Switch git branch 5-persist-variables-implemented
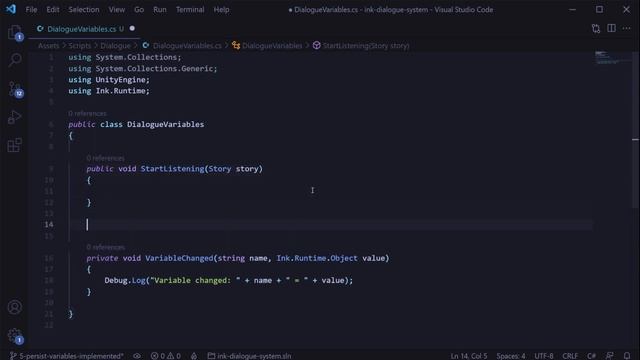 [67, 356]
